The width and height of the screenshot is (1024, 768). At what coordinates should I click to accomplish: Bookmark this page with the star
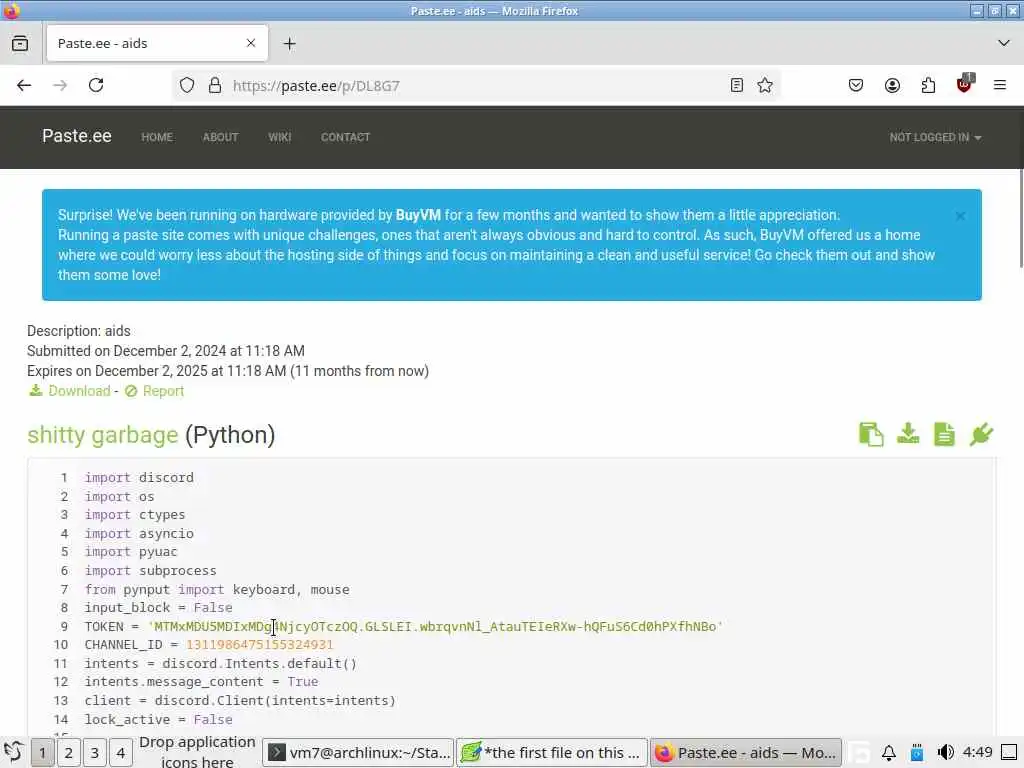pos(765,86)
